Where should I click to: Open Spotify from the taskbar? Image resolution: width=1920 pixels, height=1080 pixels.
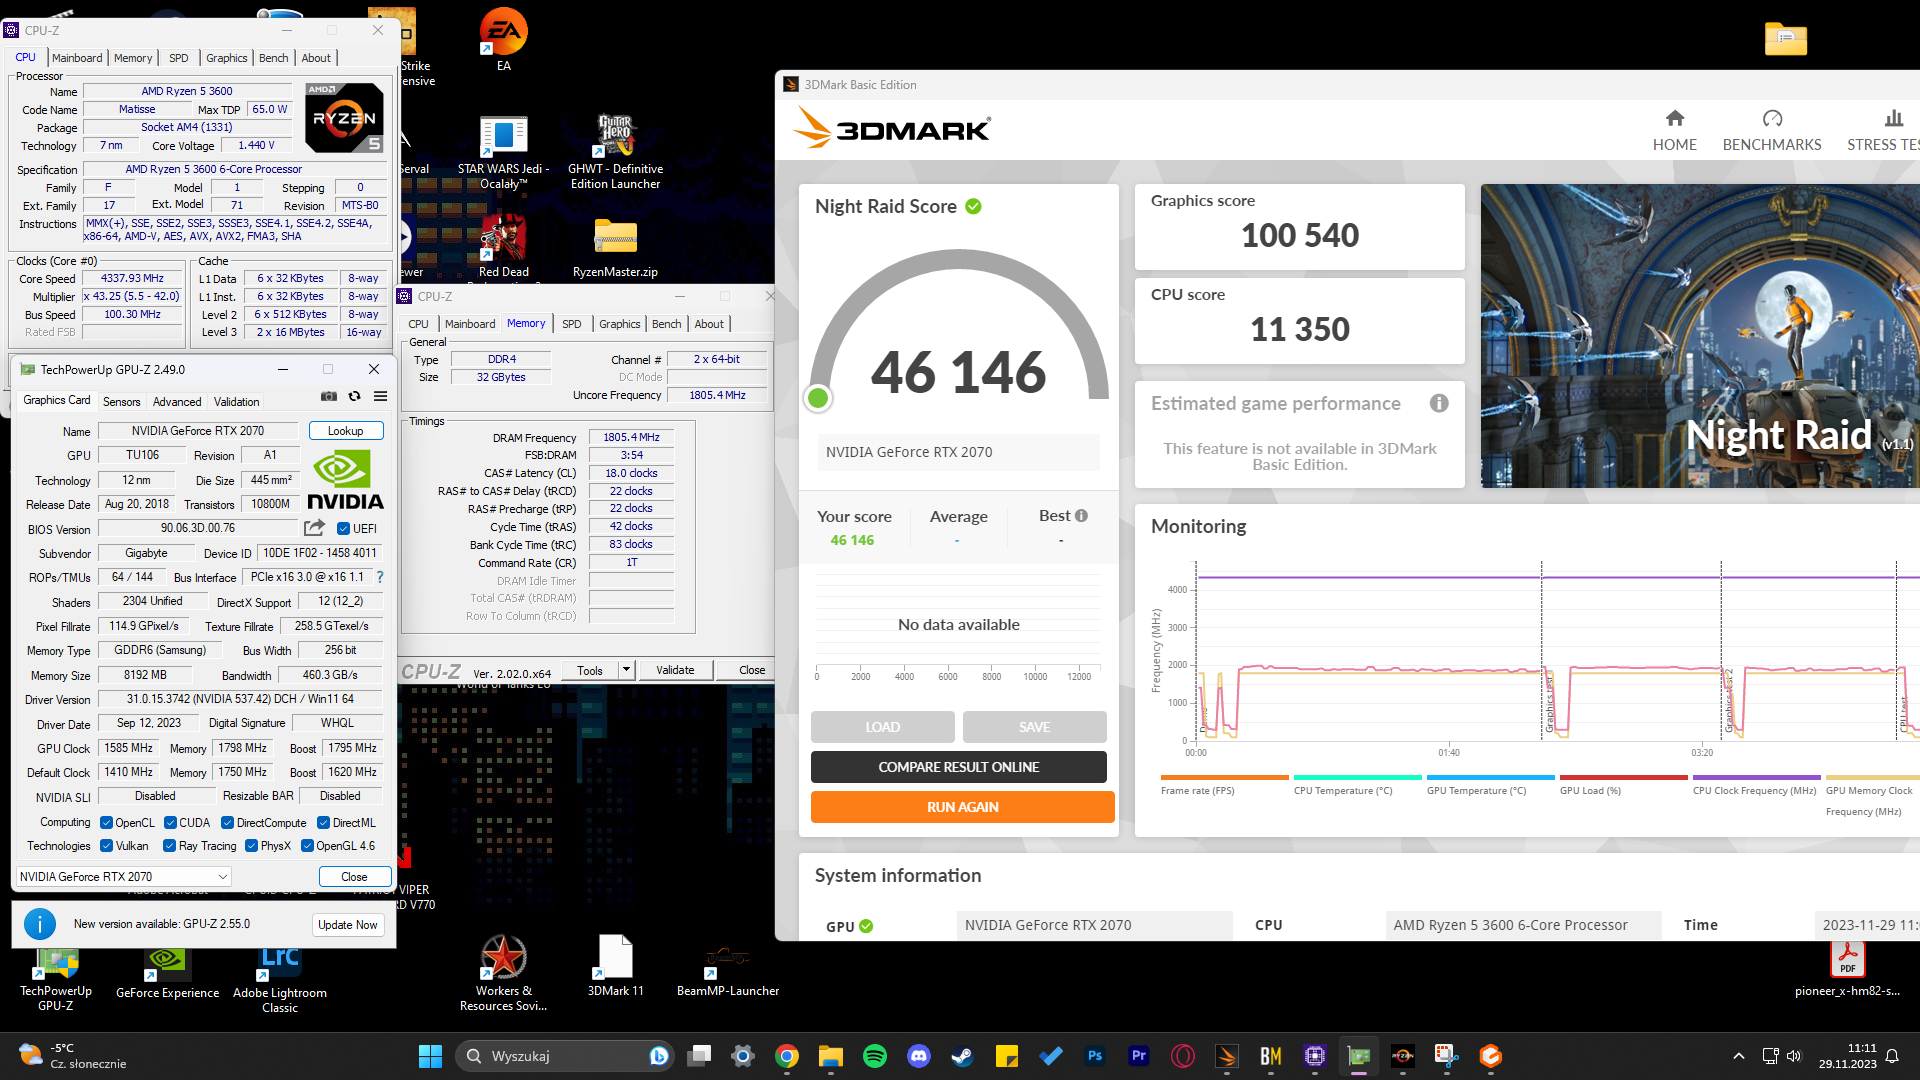874,1056
